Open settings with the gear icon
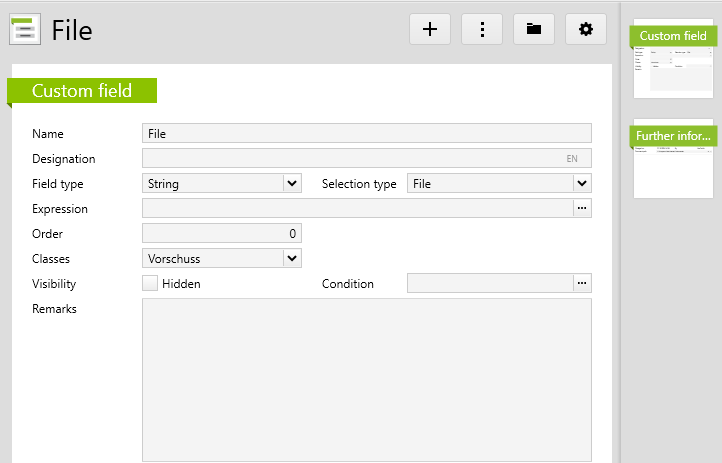Image resolution: width=722 pixels, height=463 pixels. tap(586, 29)
